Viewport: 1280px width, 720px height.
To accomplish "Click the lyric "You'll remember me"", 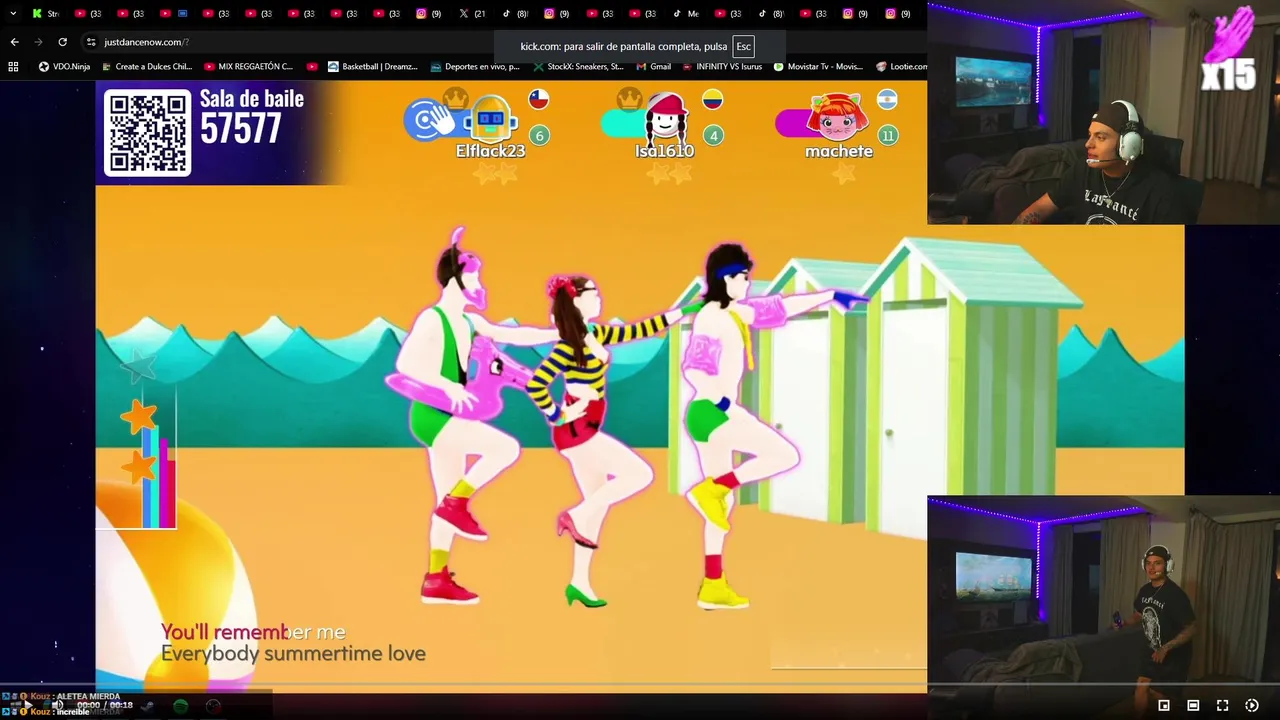I will coord(253,632).
